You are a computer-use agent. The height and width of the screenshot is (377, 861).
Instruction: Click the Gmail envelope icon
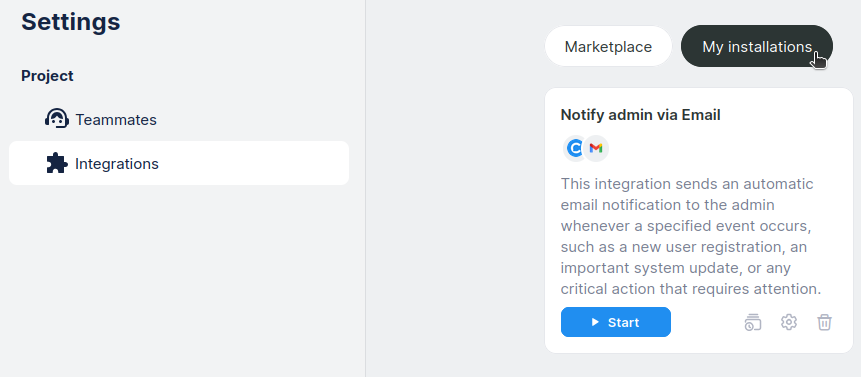point(596,148)
